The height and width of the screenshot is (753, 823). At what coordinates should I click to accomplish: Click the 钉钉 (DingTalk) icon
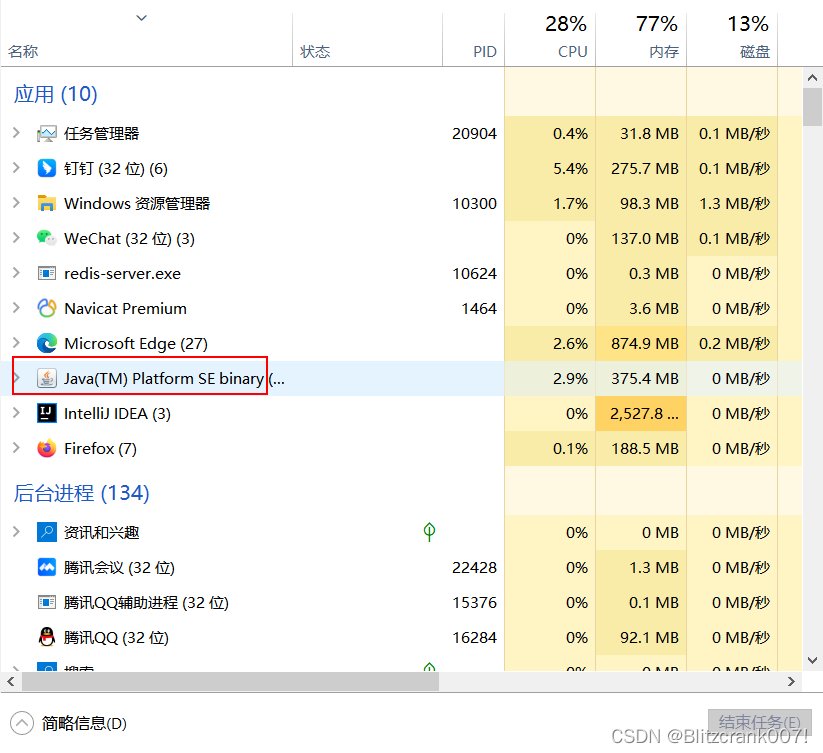(x=47, y=168)
